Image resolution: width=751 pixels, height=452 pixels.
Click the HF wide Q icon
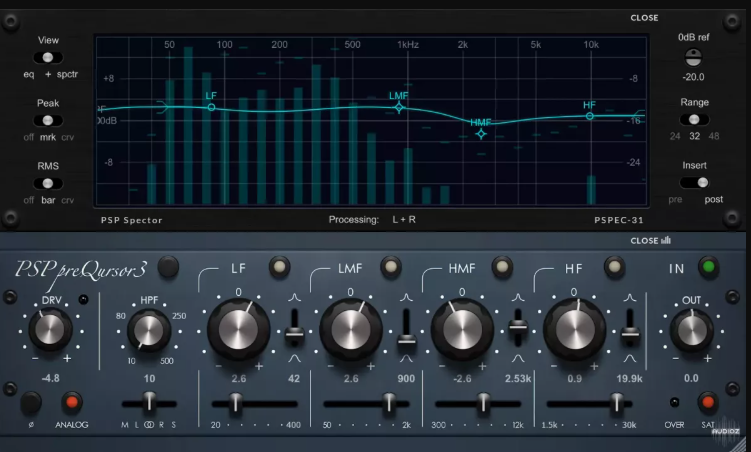coord(630,358)
